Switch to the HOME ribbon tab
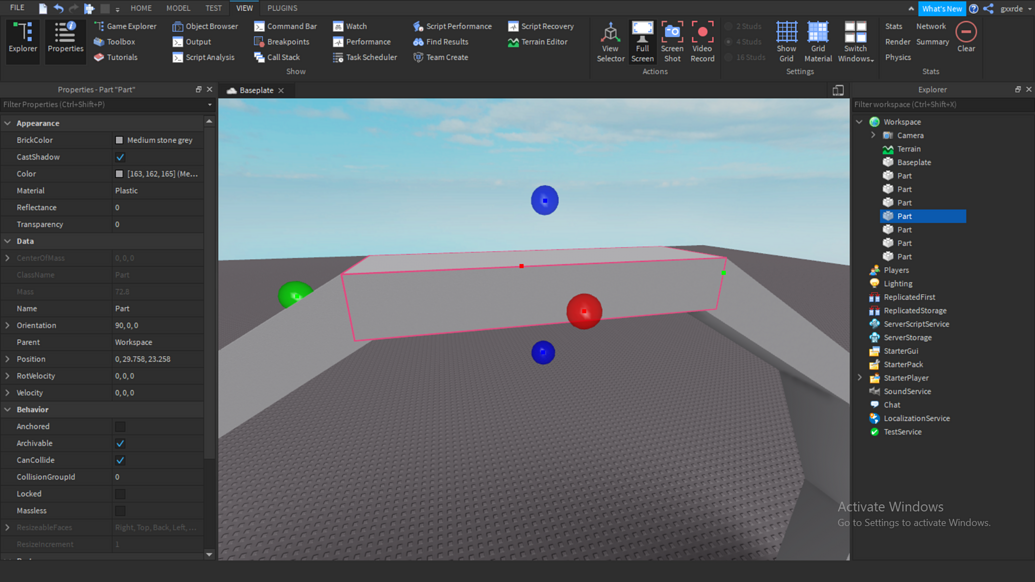 (x=141, y=8)
